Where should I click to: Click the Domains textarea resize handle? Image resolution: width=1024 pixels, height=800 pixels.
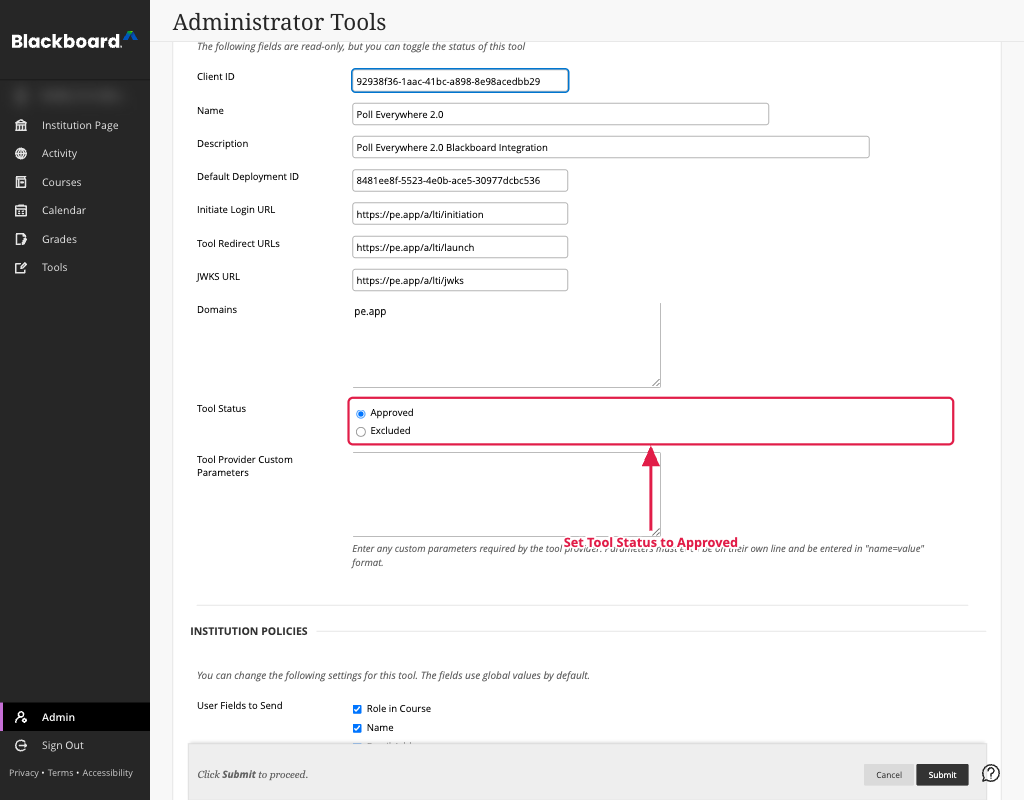pos(656,383)
